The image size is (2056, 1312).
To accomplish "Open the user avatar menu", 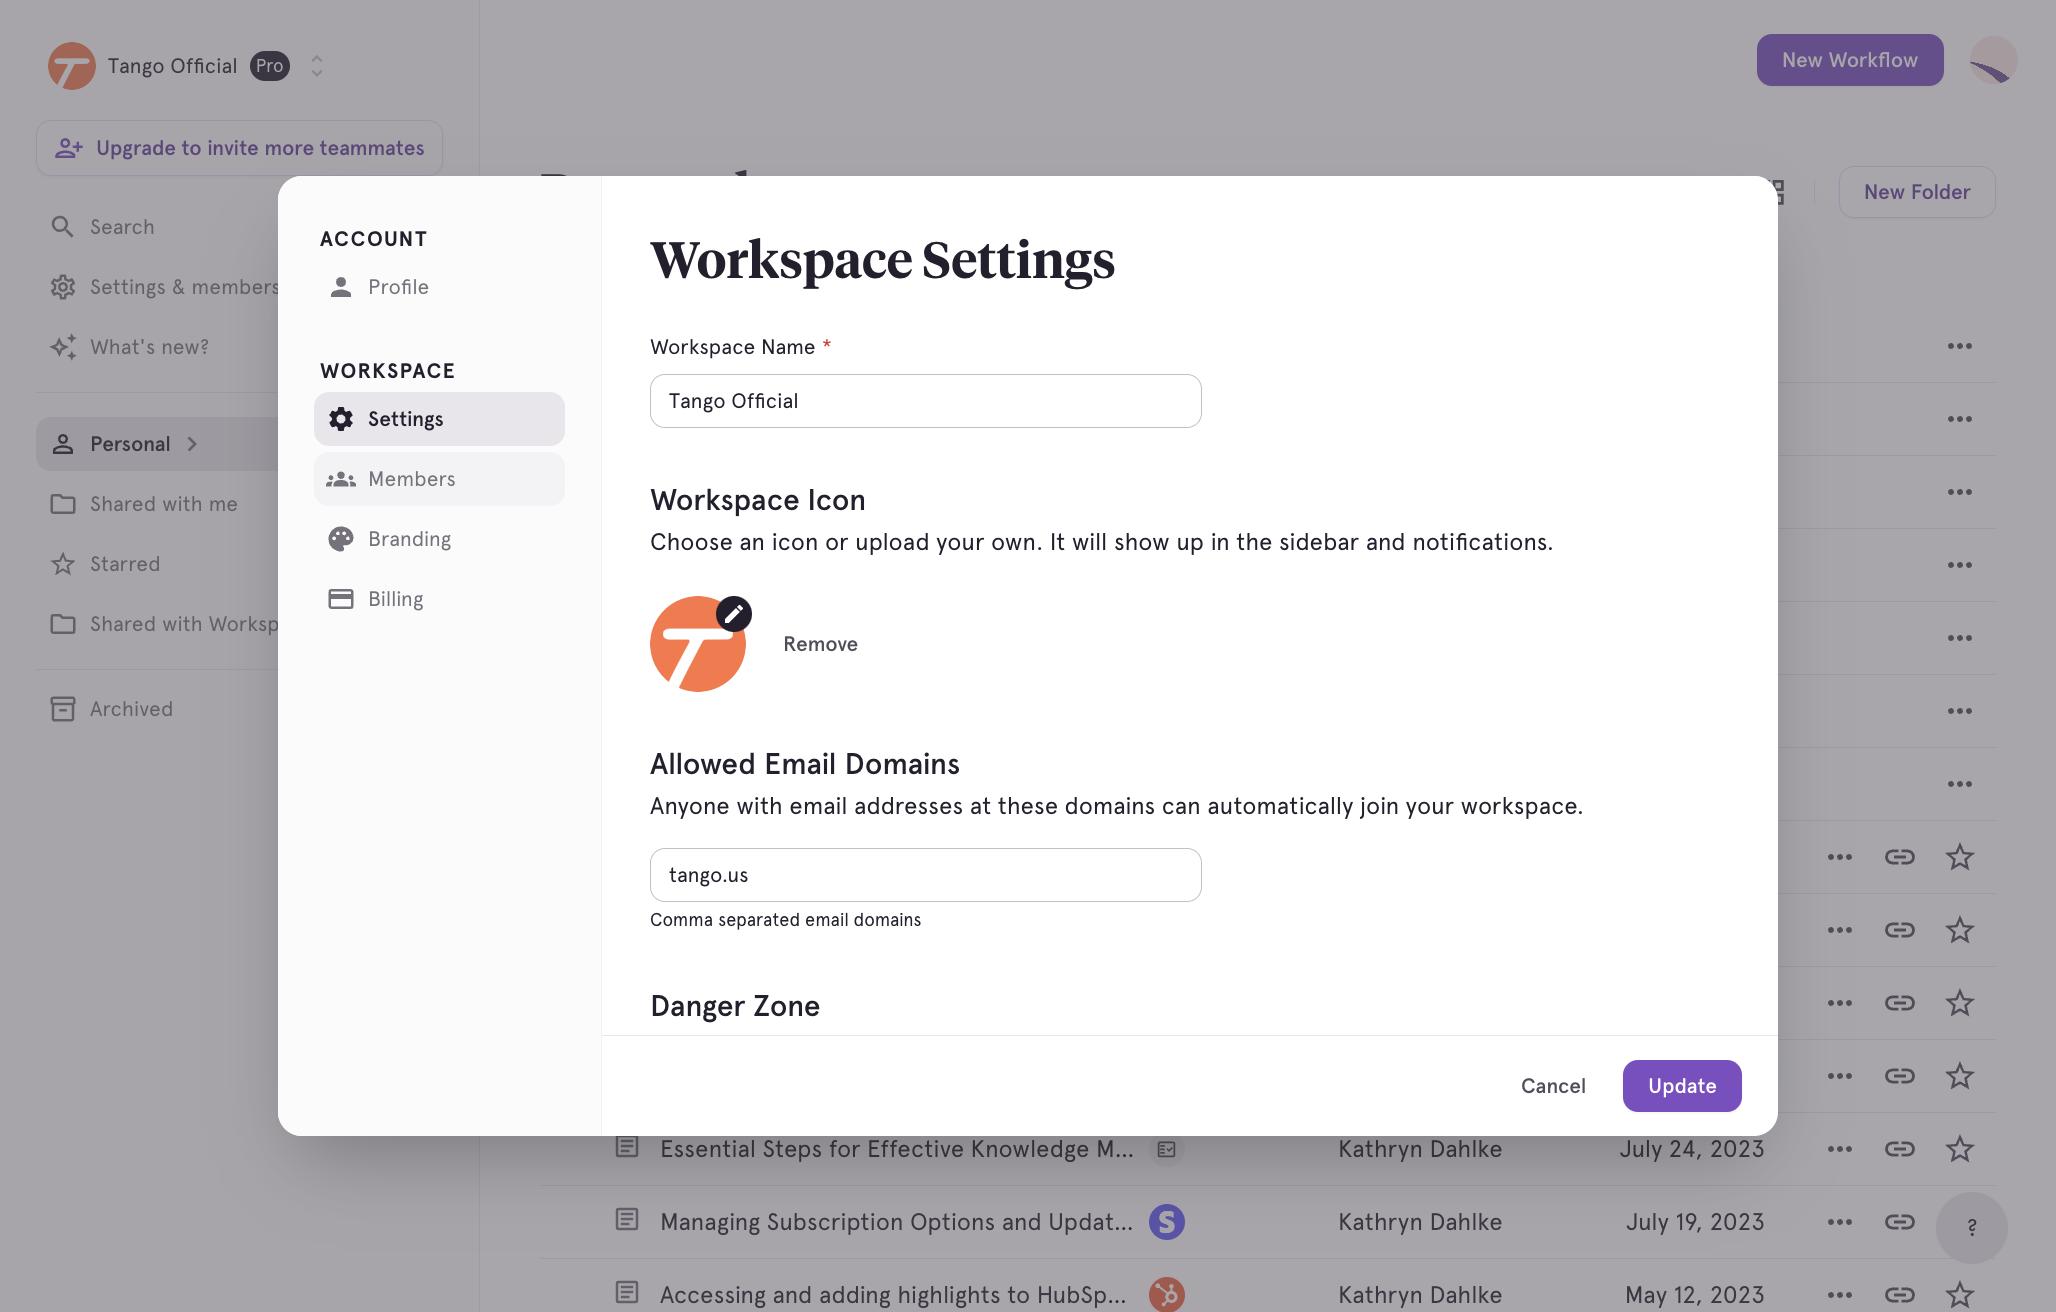I will (1993, 60).
